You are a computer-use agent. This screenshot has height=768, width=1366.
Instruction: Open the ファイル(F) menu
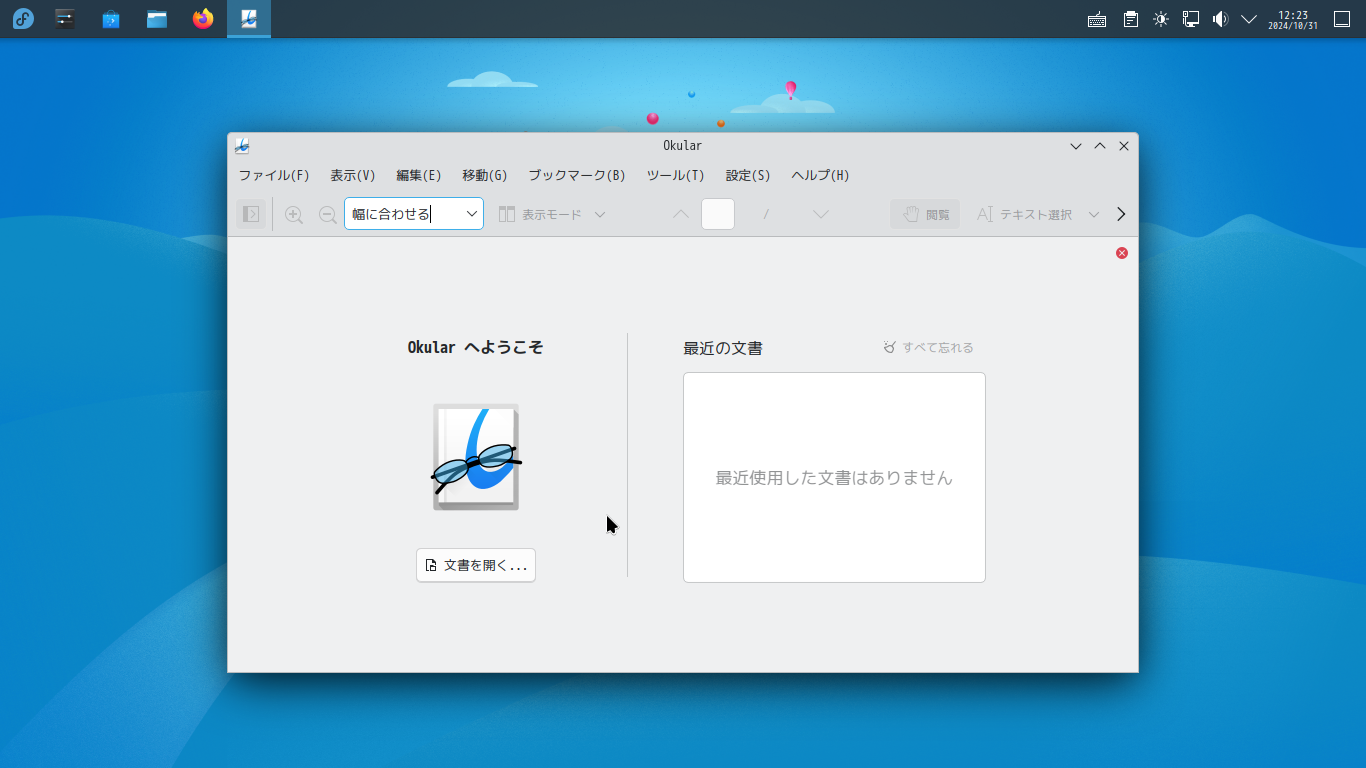[274, 175]
